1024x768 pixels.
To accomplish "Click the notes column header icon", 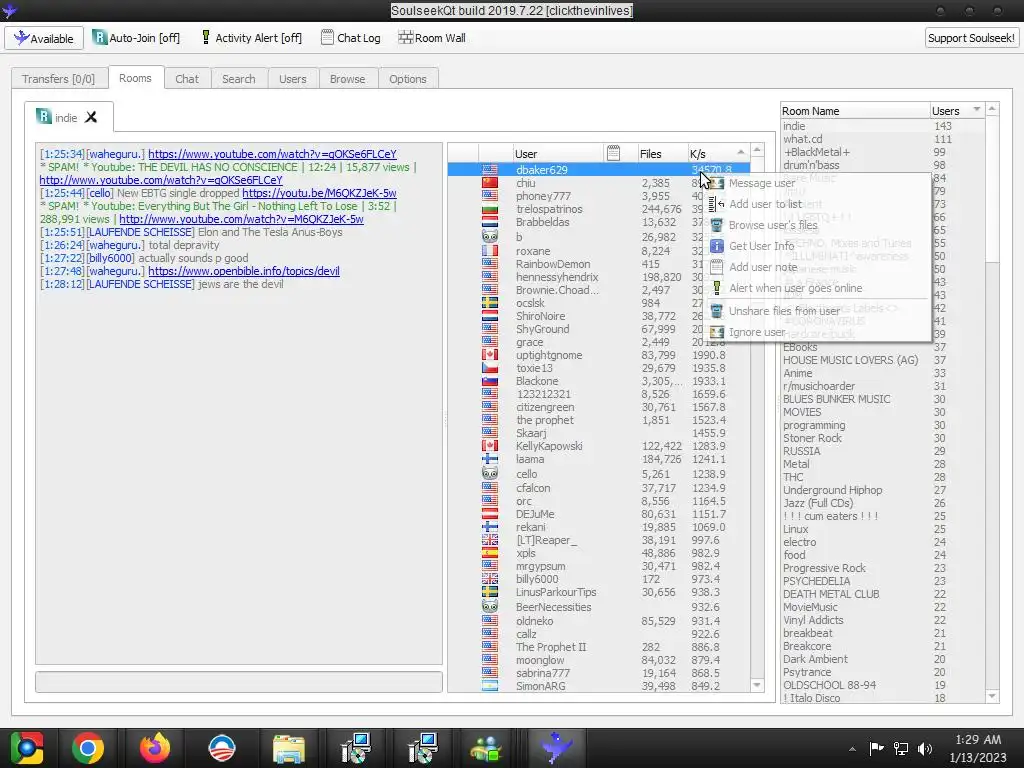I will (x=613, y=153).
